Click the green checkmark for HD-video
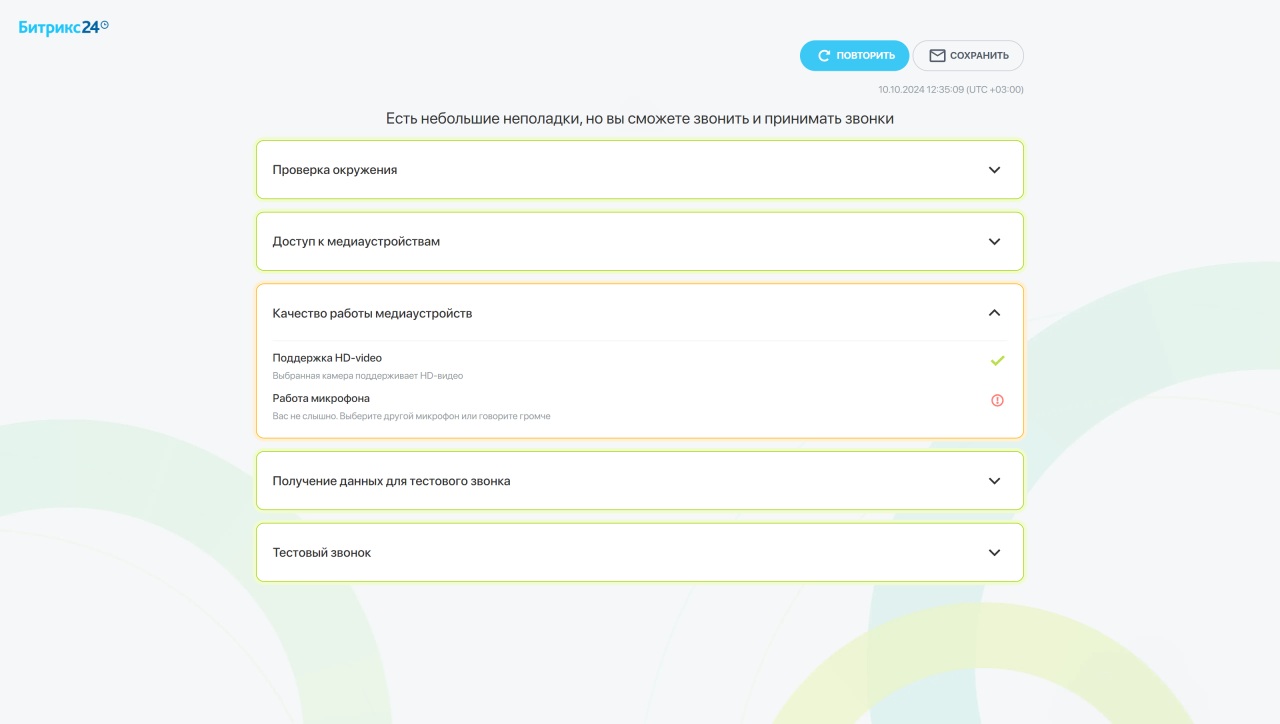This screenshot has height=724, width=1280. tap(997, 361)
